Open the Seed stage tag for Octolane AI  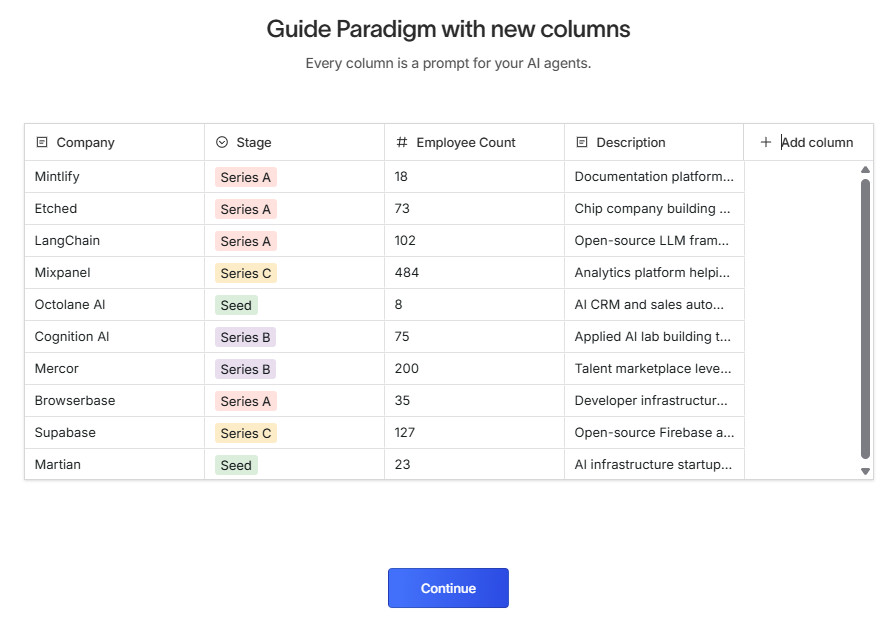[x=236, y=305]
